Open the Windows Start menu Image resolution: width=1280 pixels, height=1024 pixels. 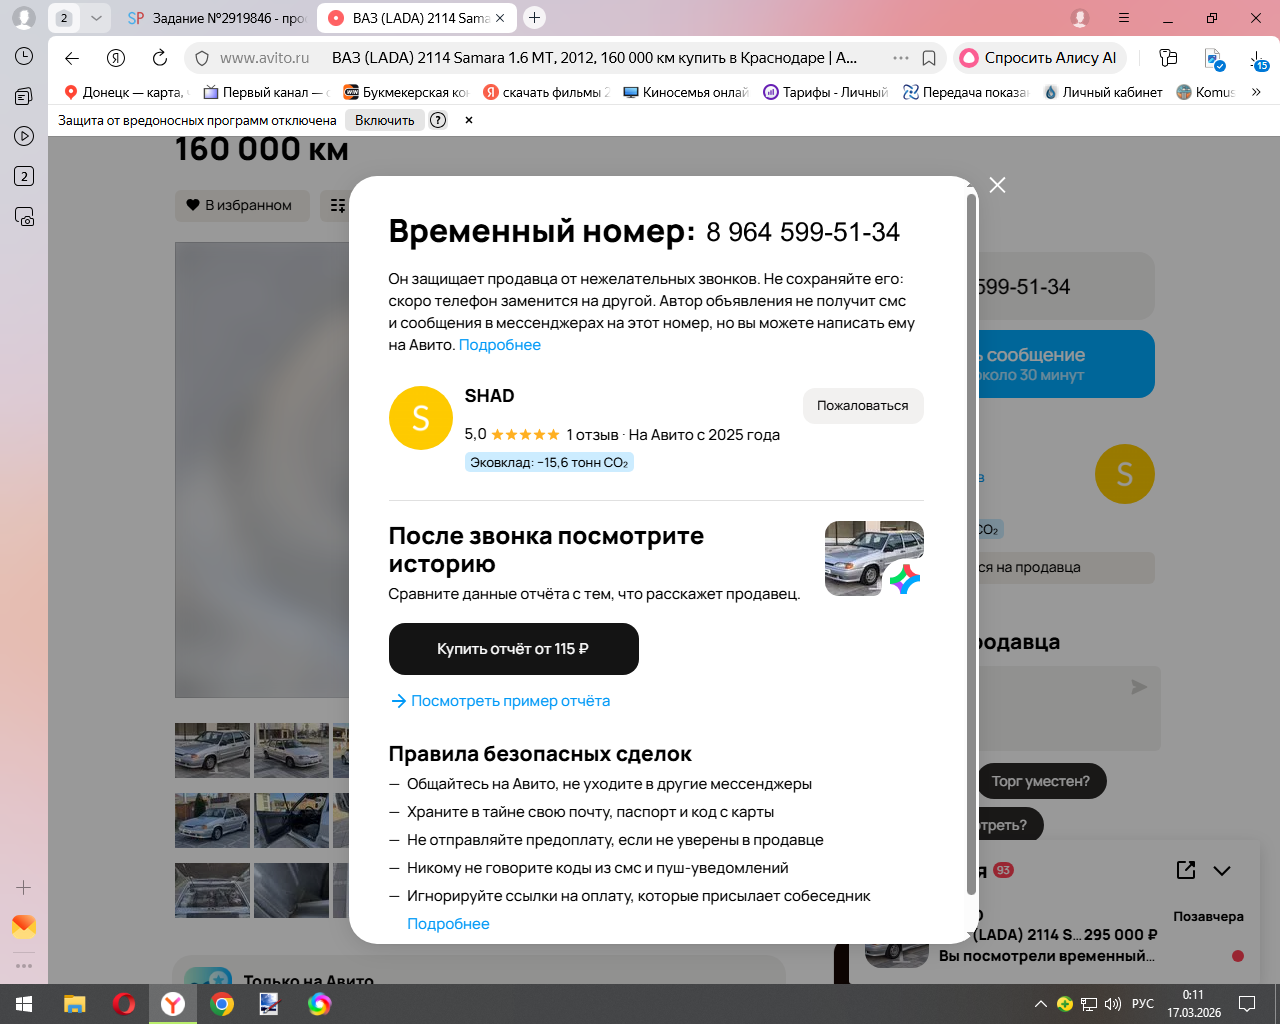[24, 1004]
